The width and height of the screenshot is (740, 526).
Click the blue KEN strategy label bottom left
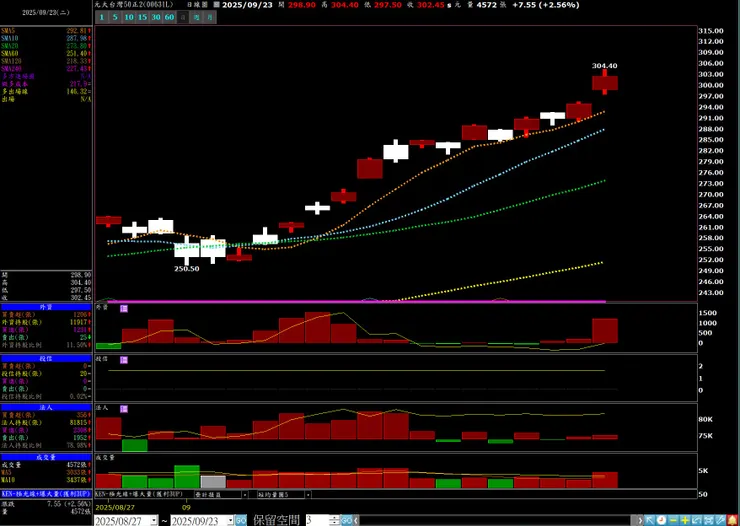(x=46, y=494)
